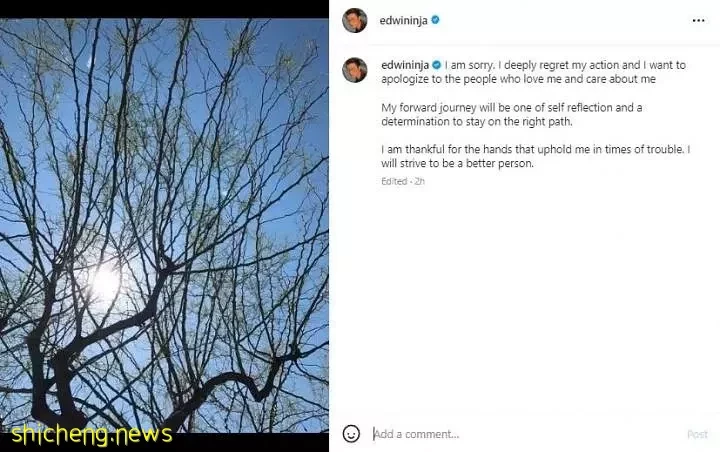Click the "My forward journey" caption paragraph
This screenshot has width=720, height=452.
point(512,114)
